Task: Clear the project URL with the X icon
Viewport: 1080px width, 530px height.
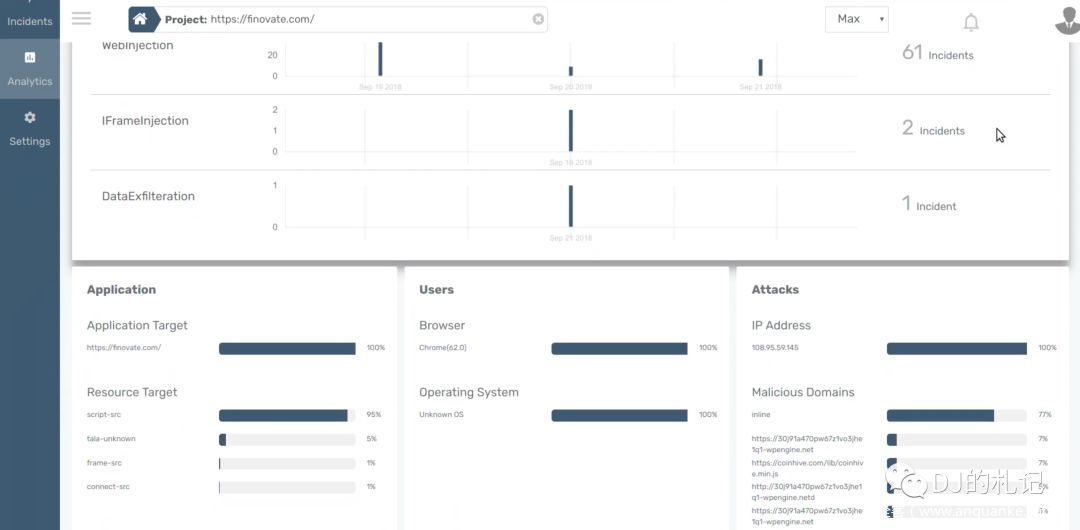Action: (538, 19)
